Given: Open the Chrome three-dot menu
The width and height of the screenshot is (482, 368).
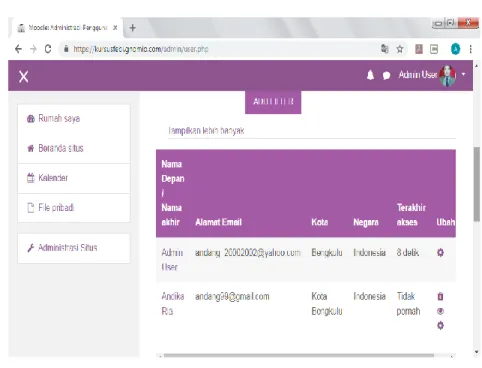Looking at the screenshot, I should coord(470,49).
